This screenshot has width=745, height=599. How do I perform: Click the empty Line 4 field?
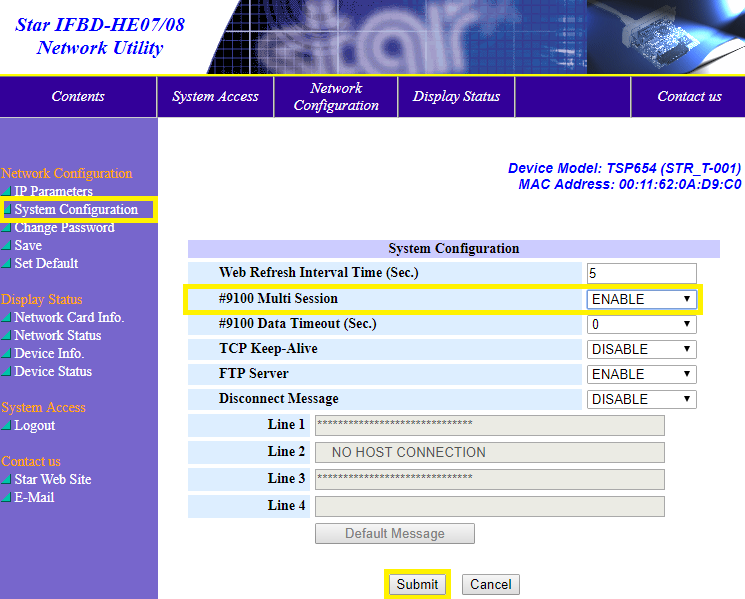[489, 506]
